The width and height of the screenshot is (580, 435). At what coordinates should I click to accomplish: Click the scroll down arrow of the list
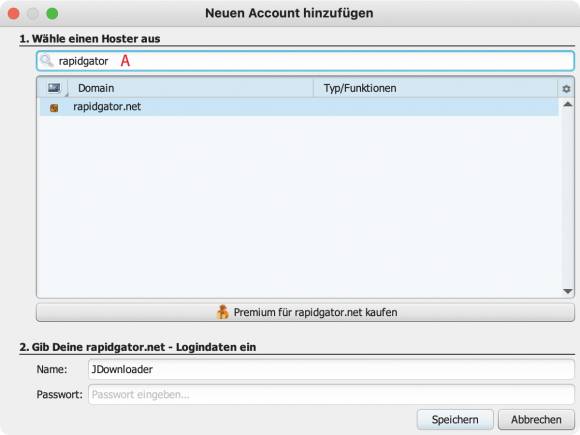coord(567,291)
